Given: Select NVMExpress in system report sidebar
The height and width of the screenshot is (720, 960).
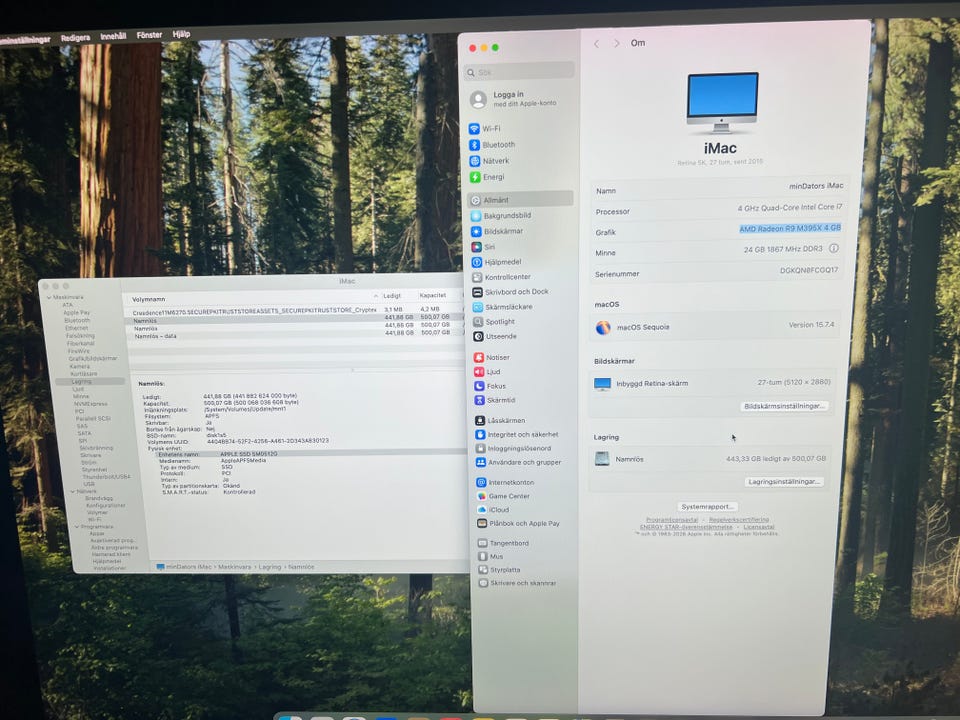Looking at the screenshot, I should click(91, 404).
